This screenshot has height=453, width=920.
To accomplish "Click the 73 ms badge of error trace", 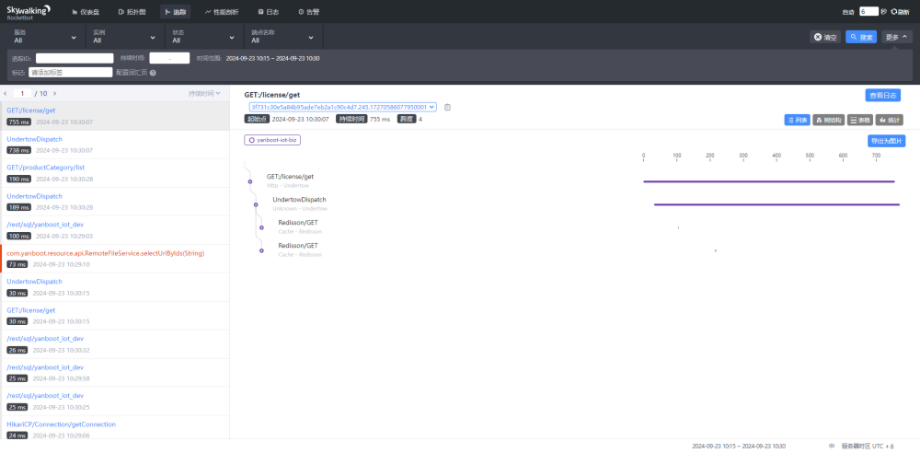I will point(16,265).
